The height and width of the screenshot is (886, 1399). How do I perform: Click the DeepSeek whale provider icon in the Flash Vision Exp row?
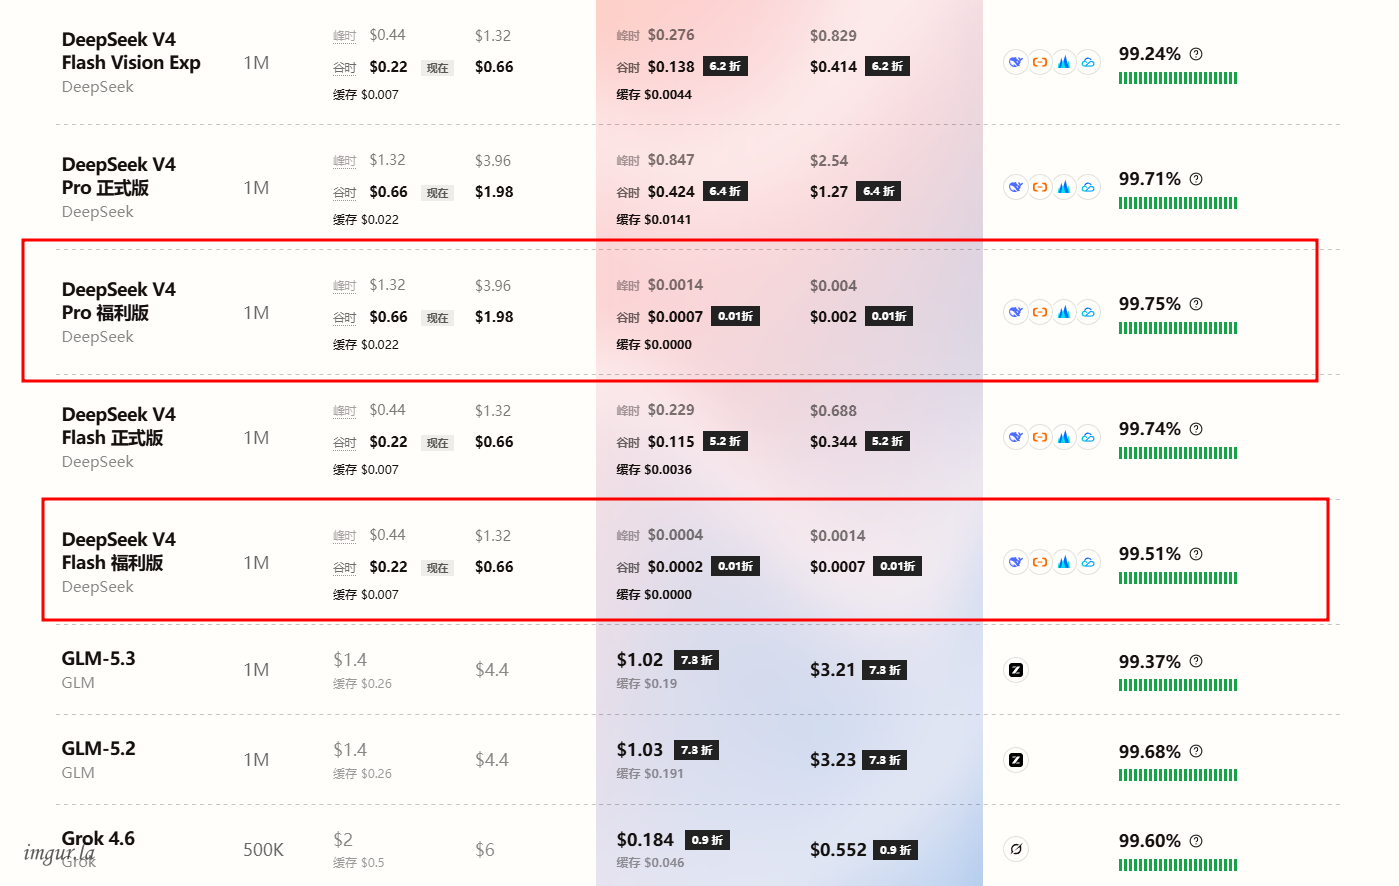pos(1016,62)
